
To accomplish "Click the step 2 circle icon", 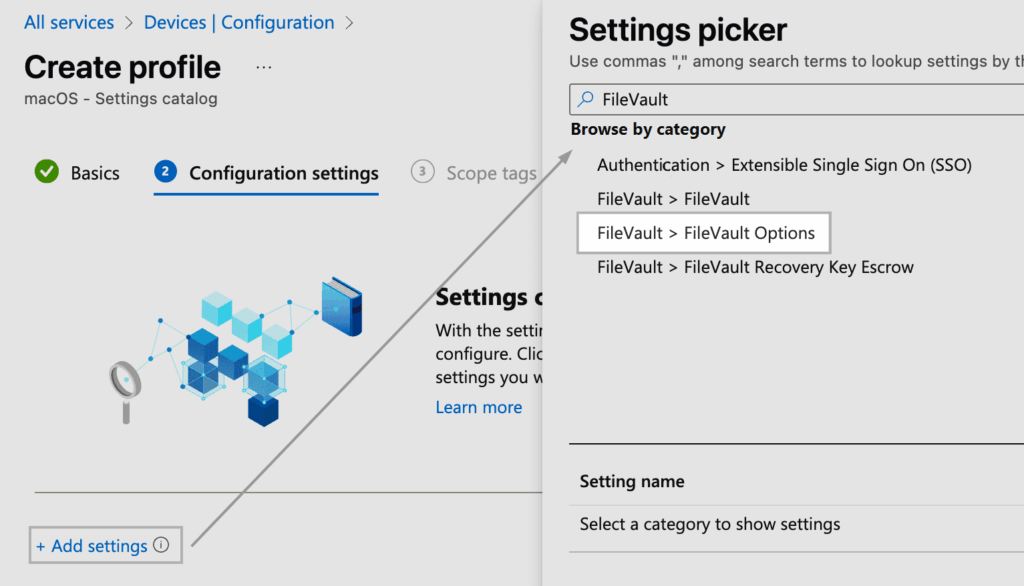I will 165,172.
